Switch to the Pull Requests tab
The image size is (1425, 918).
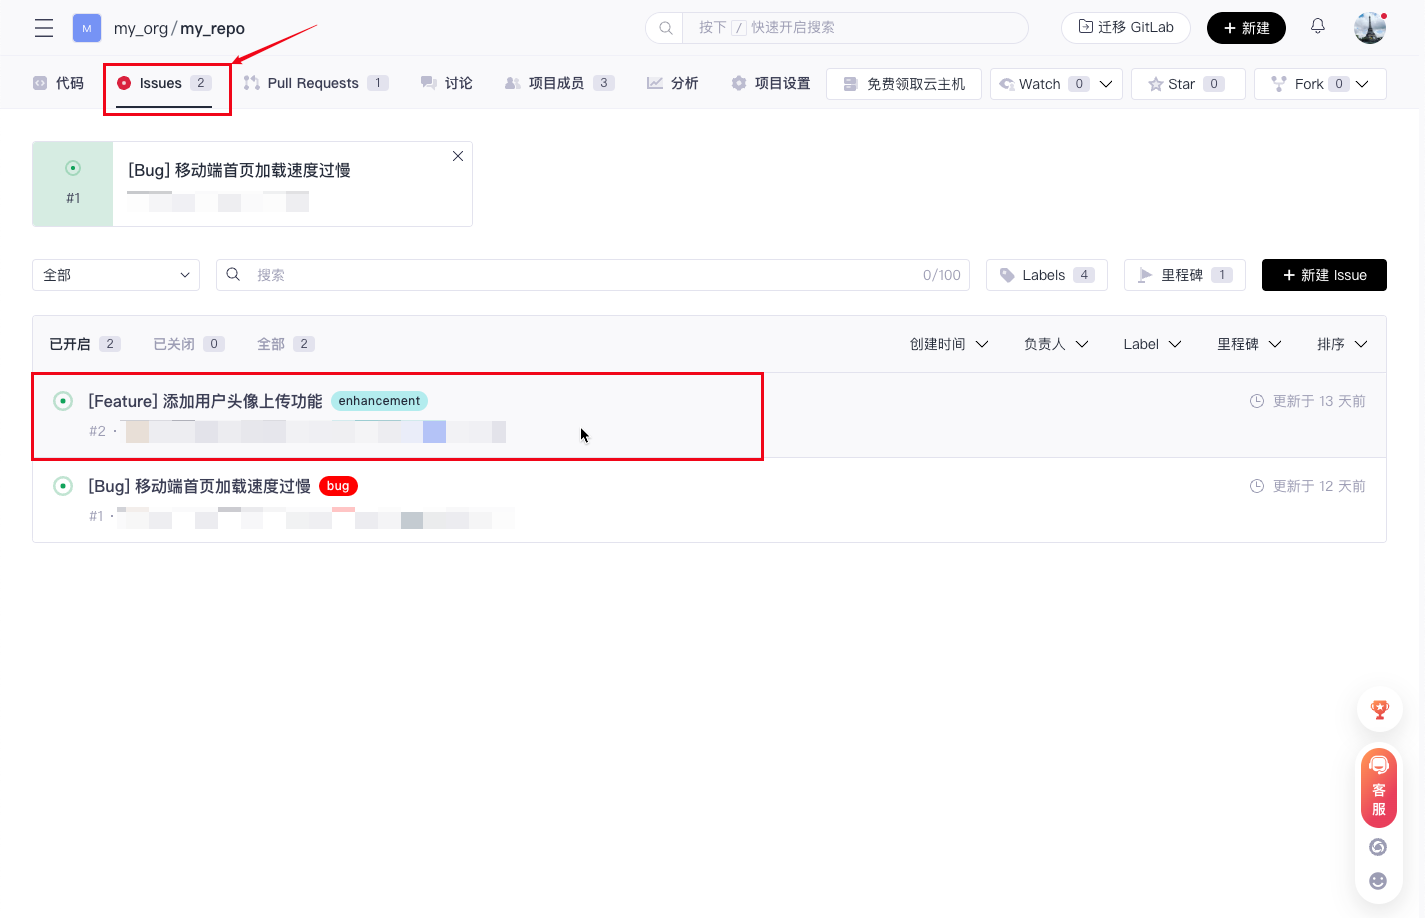313,83
